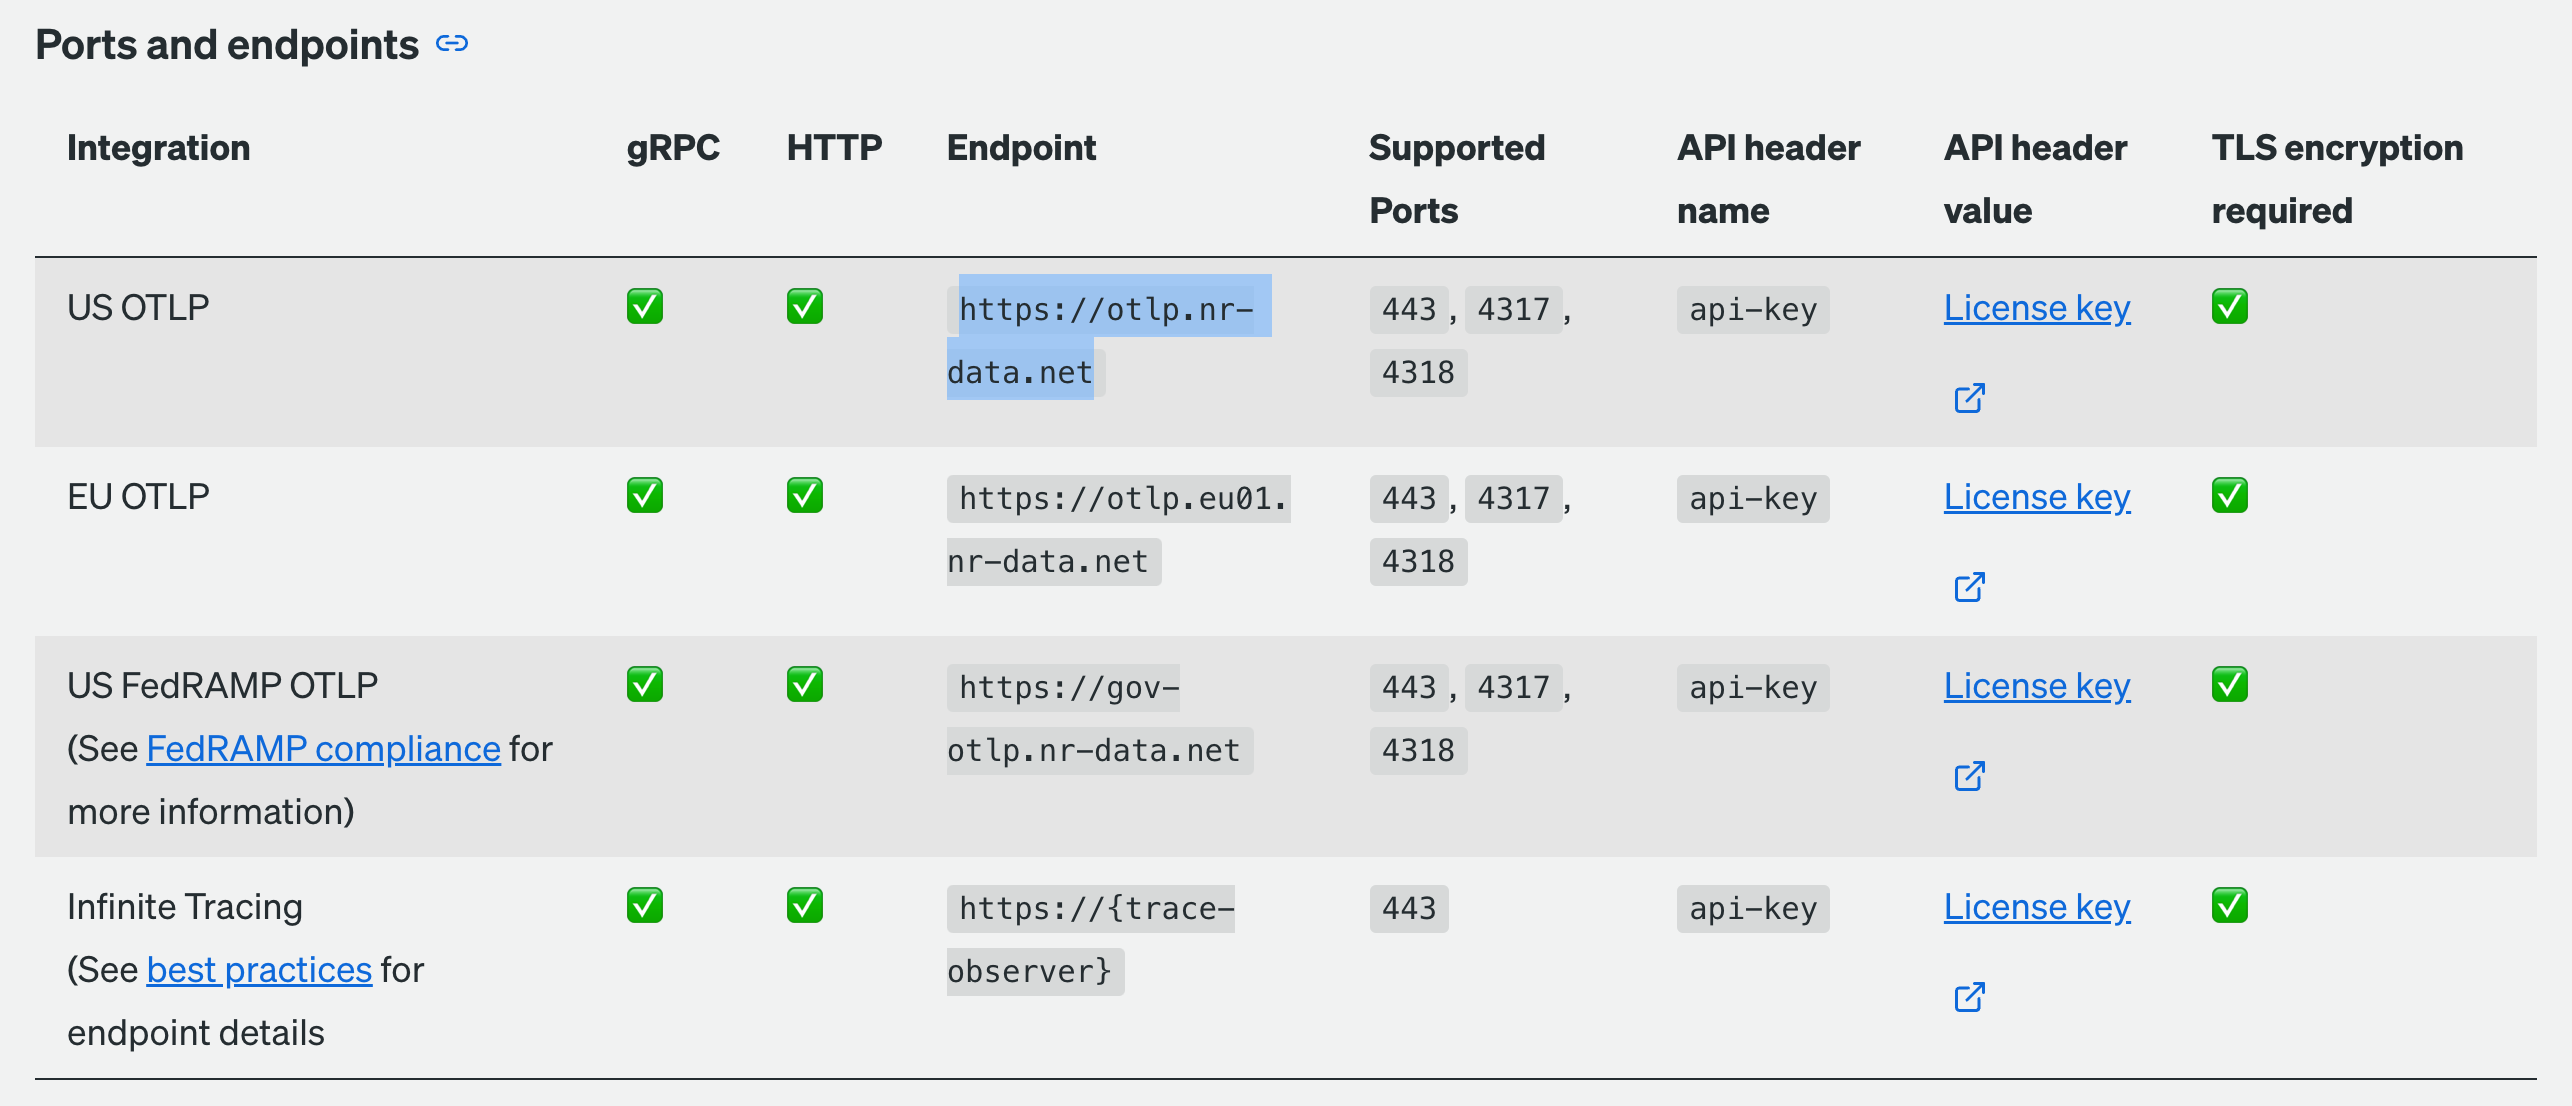Click Infinite Tracing TLS encryption checkmark
The height and width of the screenshot is (1106, 2572).
2229,906
